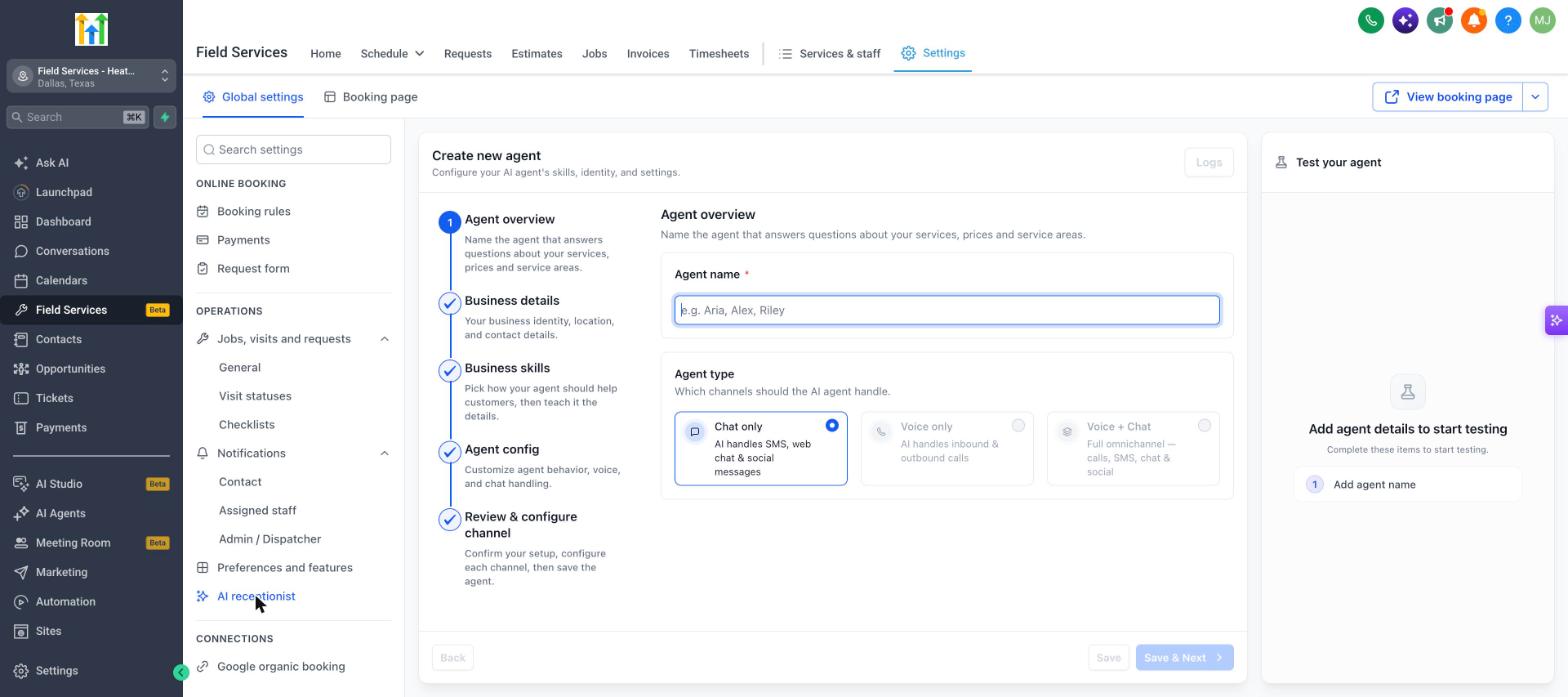Click the purple floating AI side widget
1568x697 pixels.
[1556, 321]
